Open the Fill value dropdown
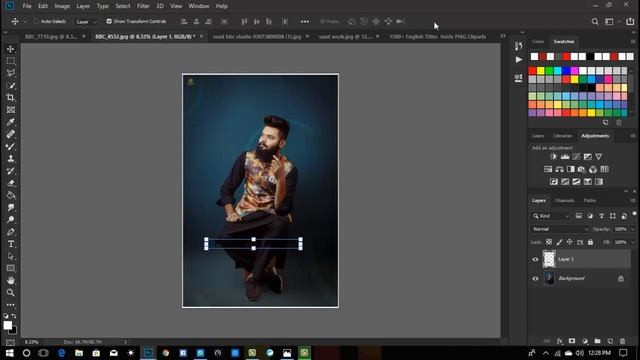The width and height of the screenshot is (640, 360). [x=633, y=242]
